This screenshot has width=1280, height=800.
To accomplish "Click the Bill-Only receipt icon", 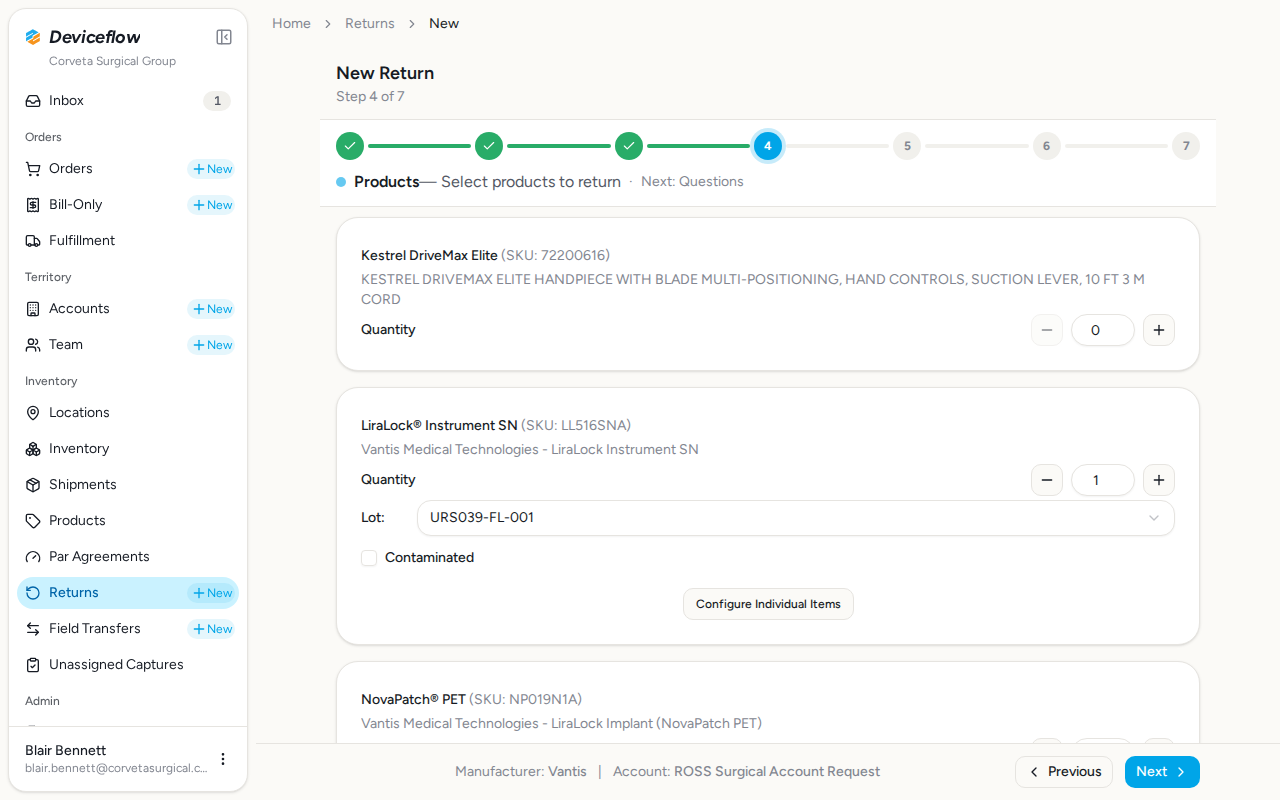I will [x=33, y=205].
